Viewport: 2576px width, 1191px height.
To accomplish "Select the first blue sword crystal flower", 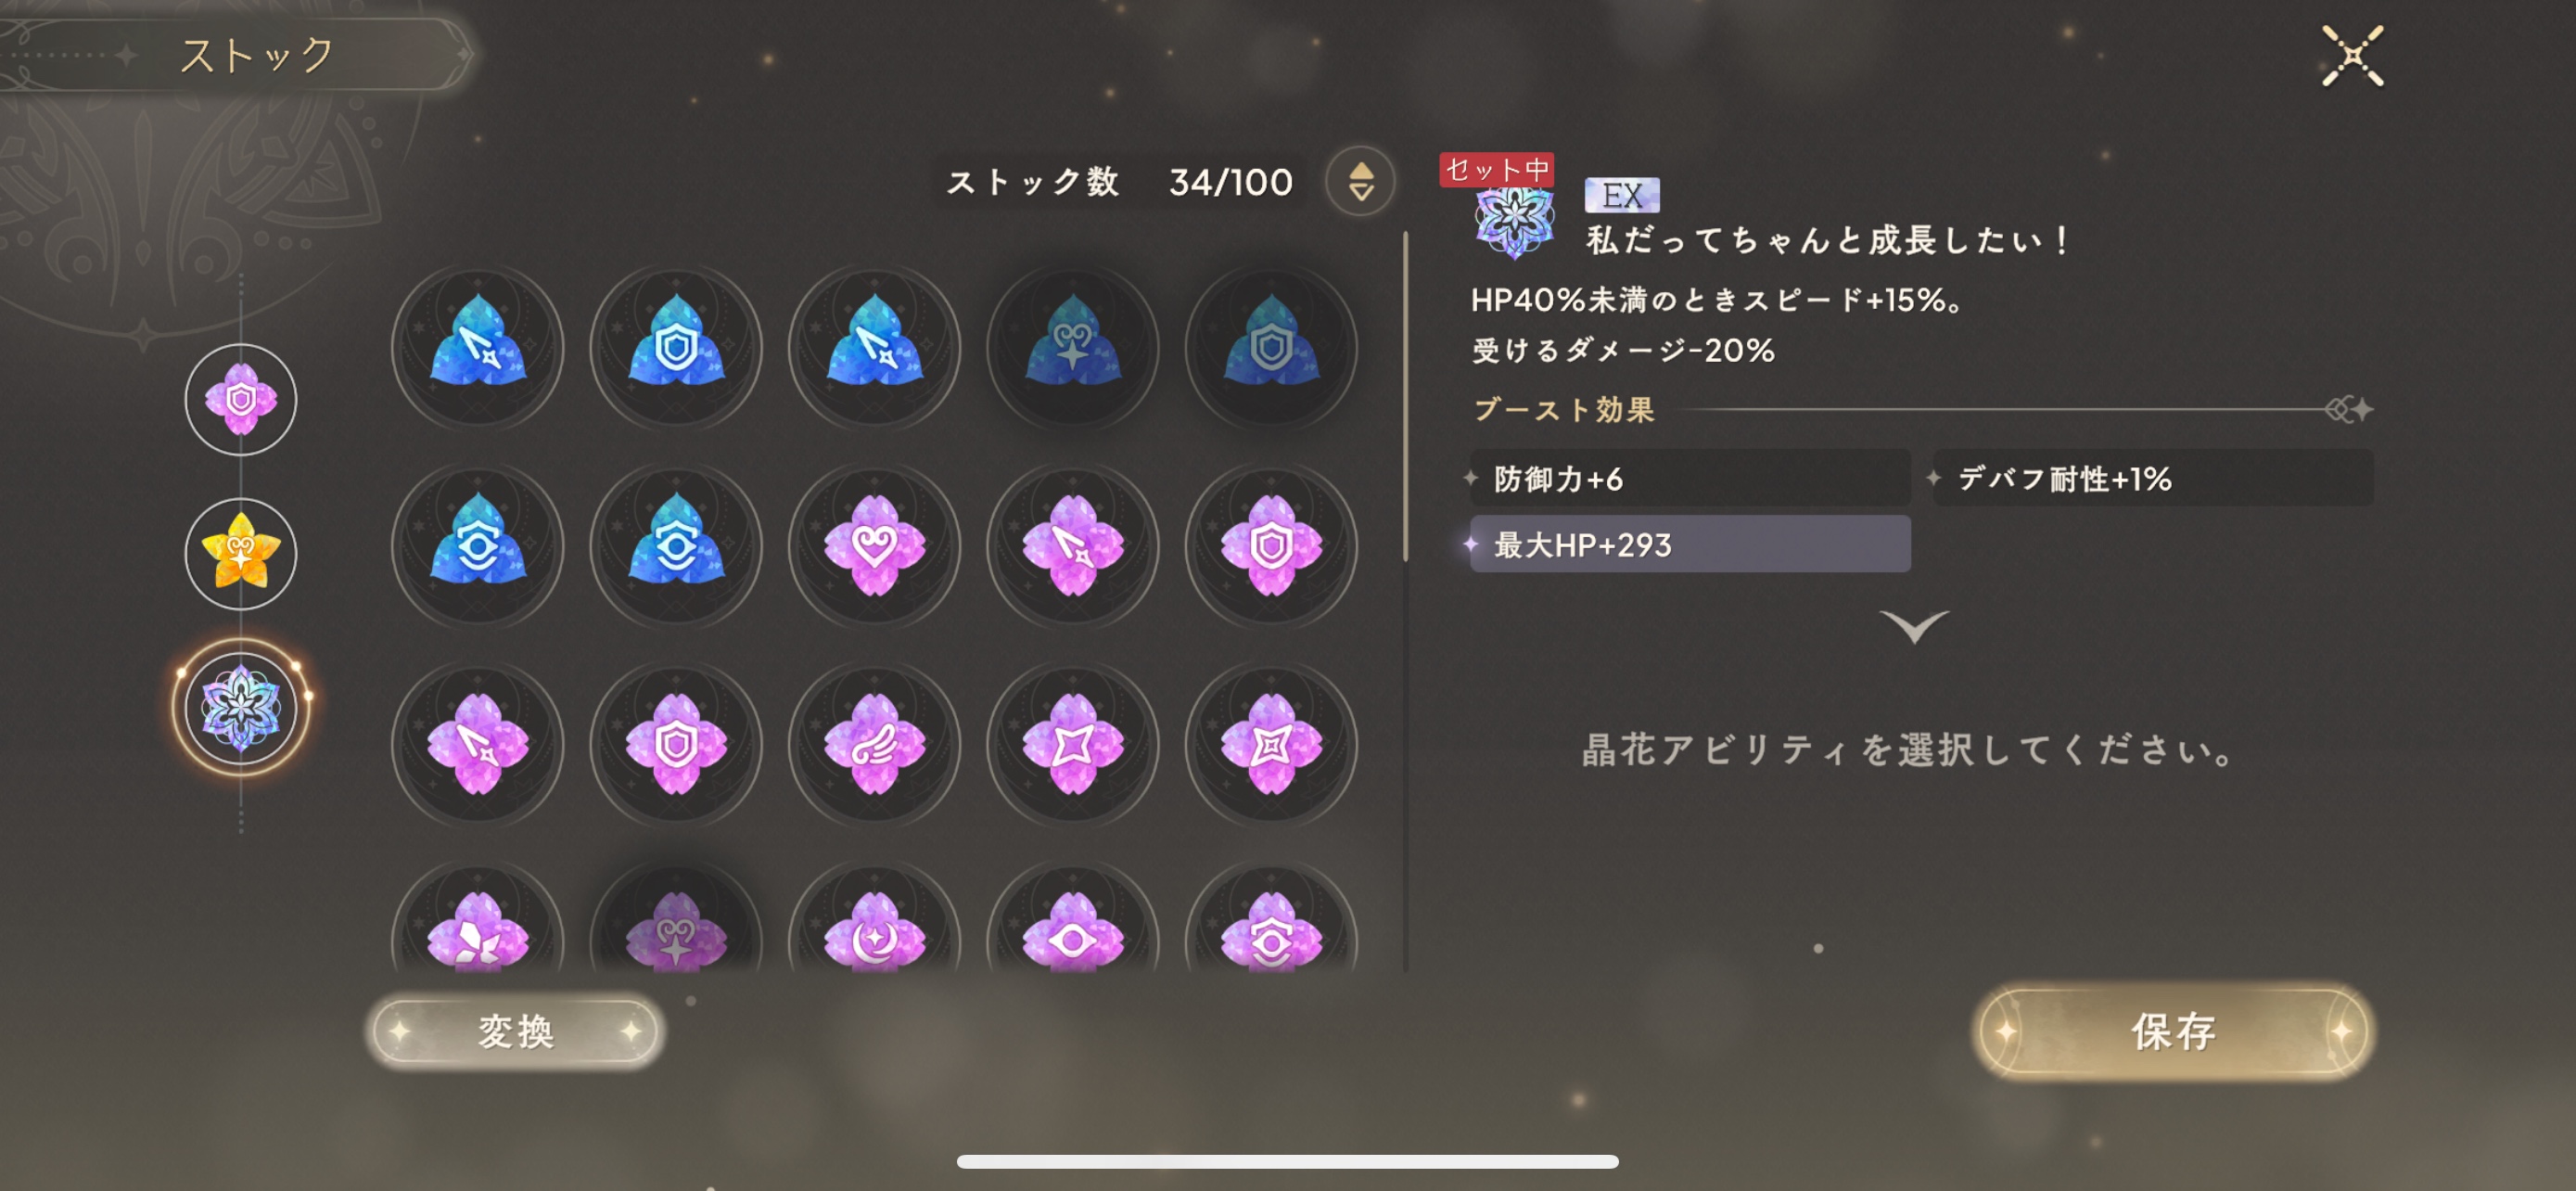I will pos(478,346).
